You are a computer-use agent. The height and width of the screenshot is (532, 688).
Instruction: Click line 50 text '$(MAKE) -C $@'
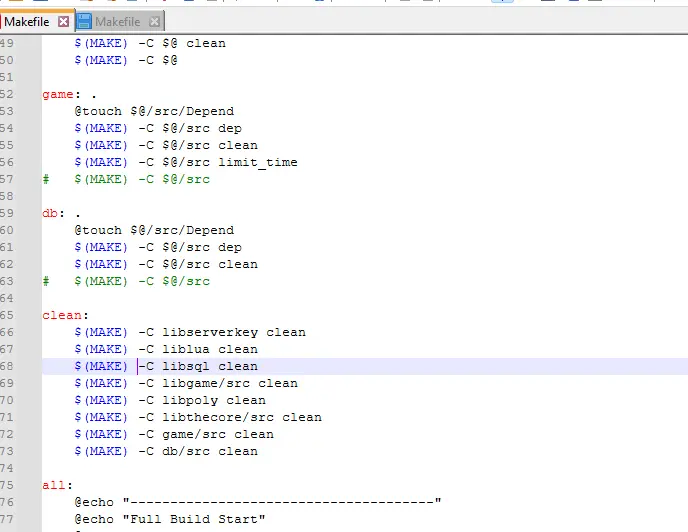(126, 60)
